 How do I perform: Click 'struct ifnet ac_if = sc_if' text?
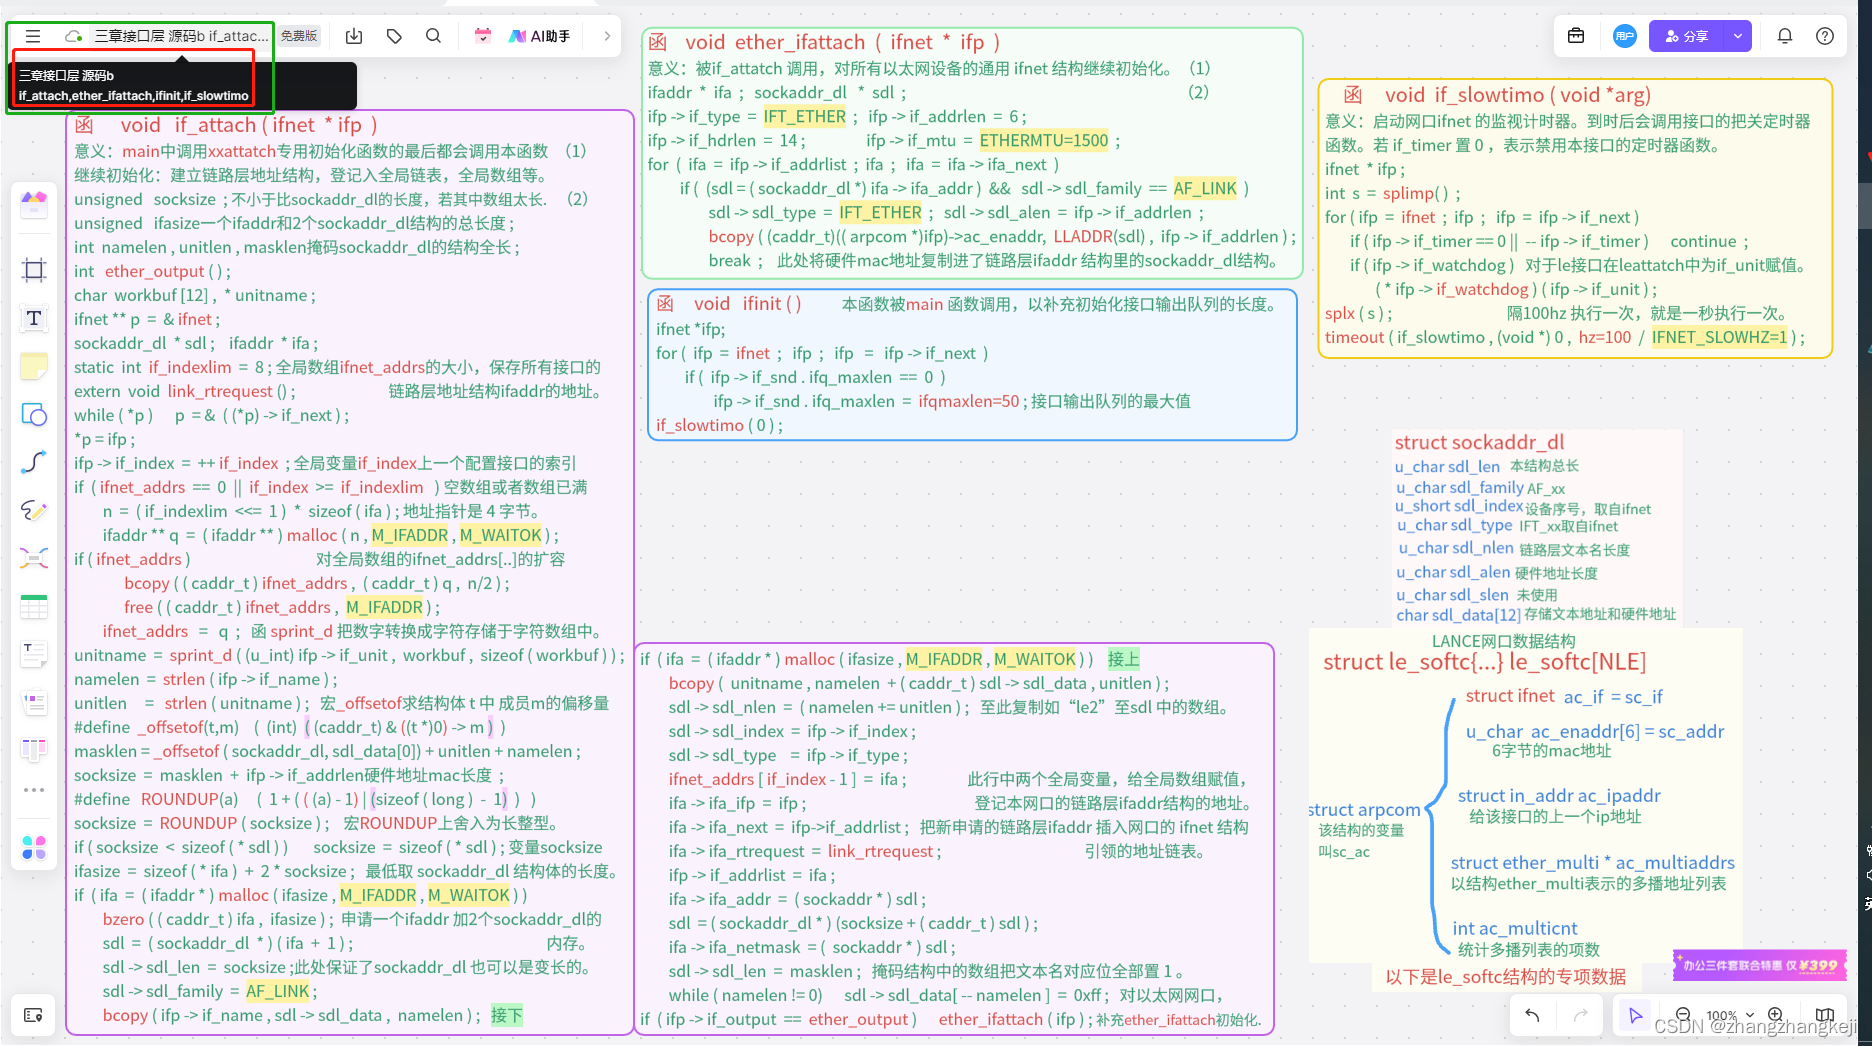click(x=1564, y=696)
